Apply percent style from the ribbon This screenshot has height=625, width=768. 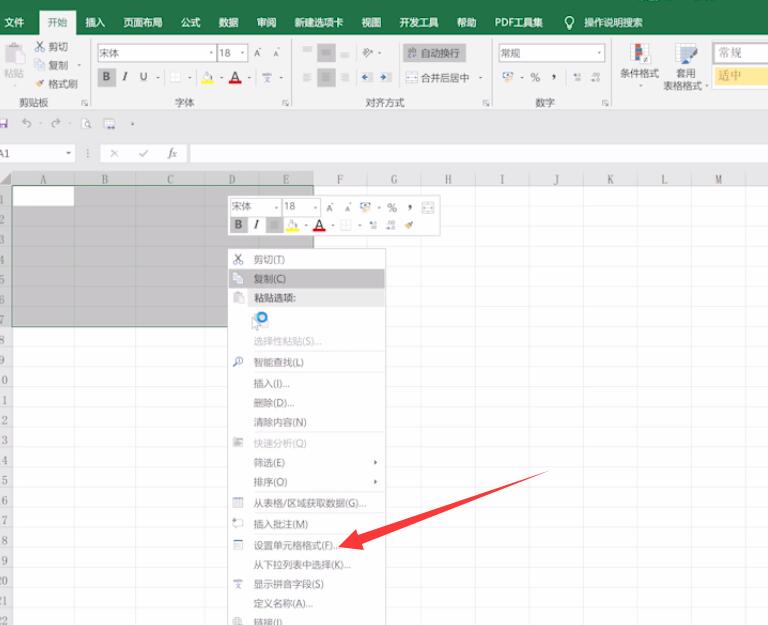pos(535,77)
